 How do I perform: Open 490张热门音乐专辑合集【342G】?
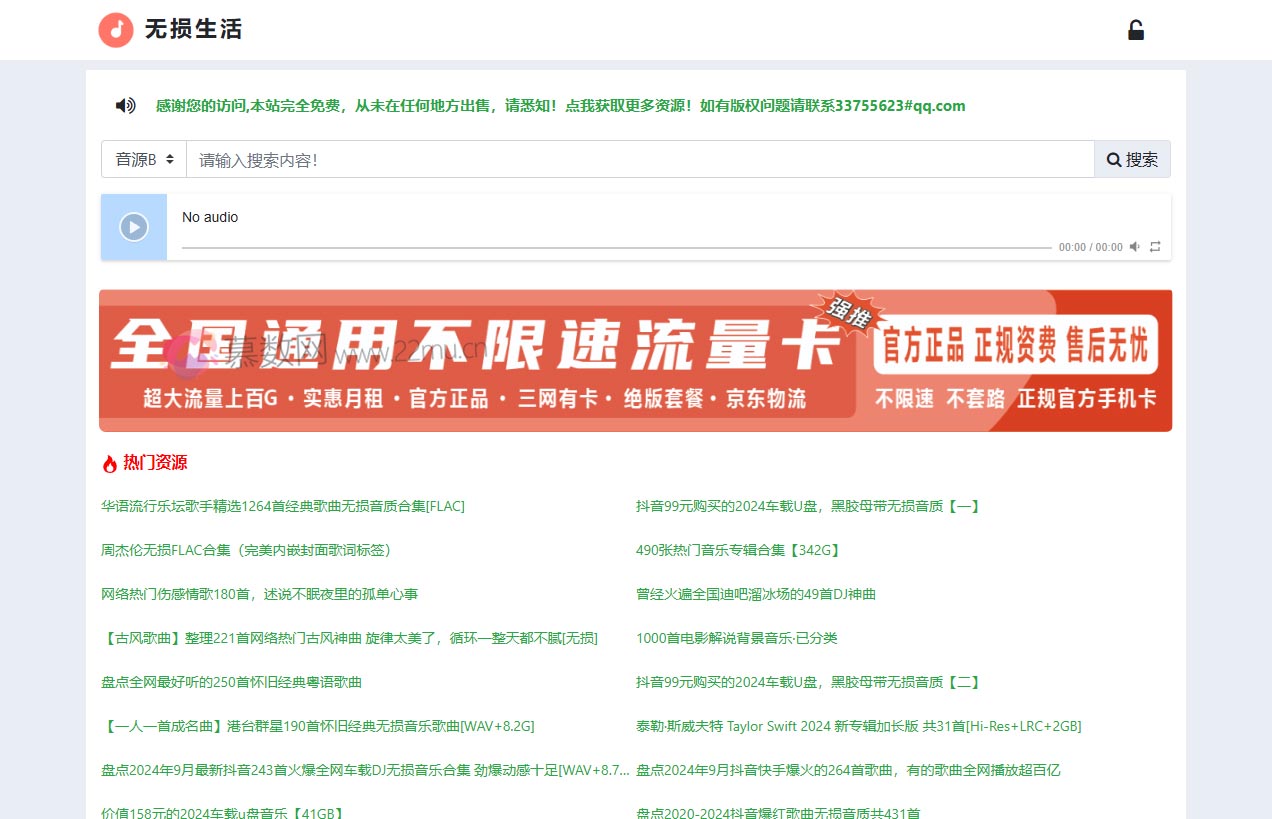click(737, 550)
